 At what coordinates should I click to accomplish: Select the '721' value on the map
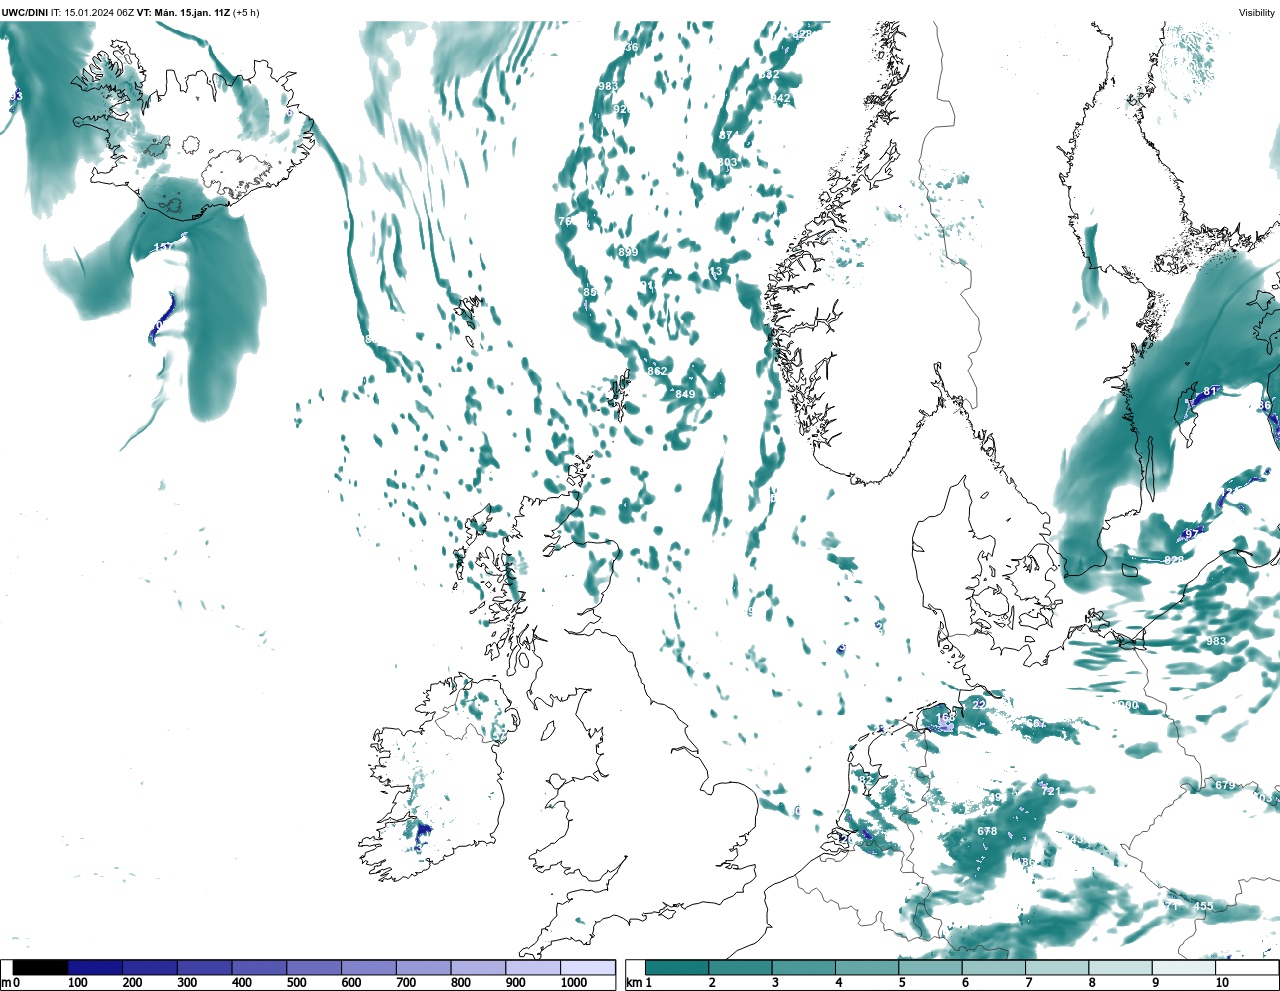click(x=1050, y=791)
